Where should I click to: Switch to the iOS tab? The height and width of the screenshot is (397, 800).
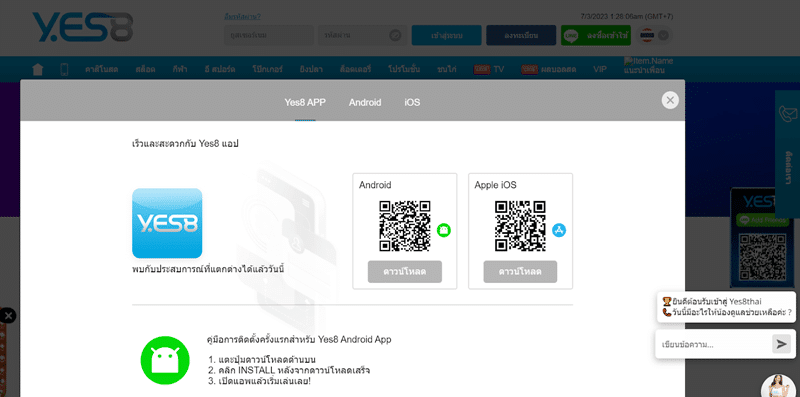point(412,103)
